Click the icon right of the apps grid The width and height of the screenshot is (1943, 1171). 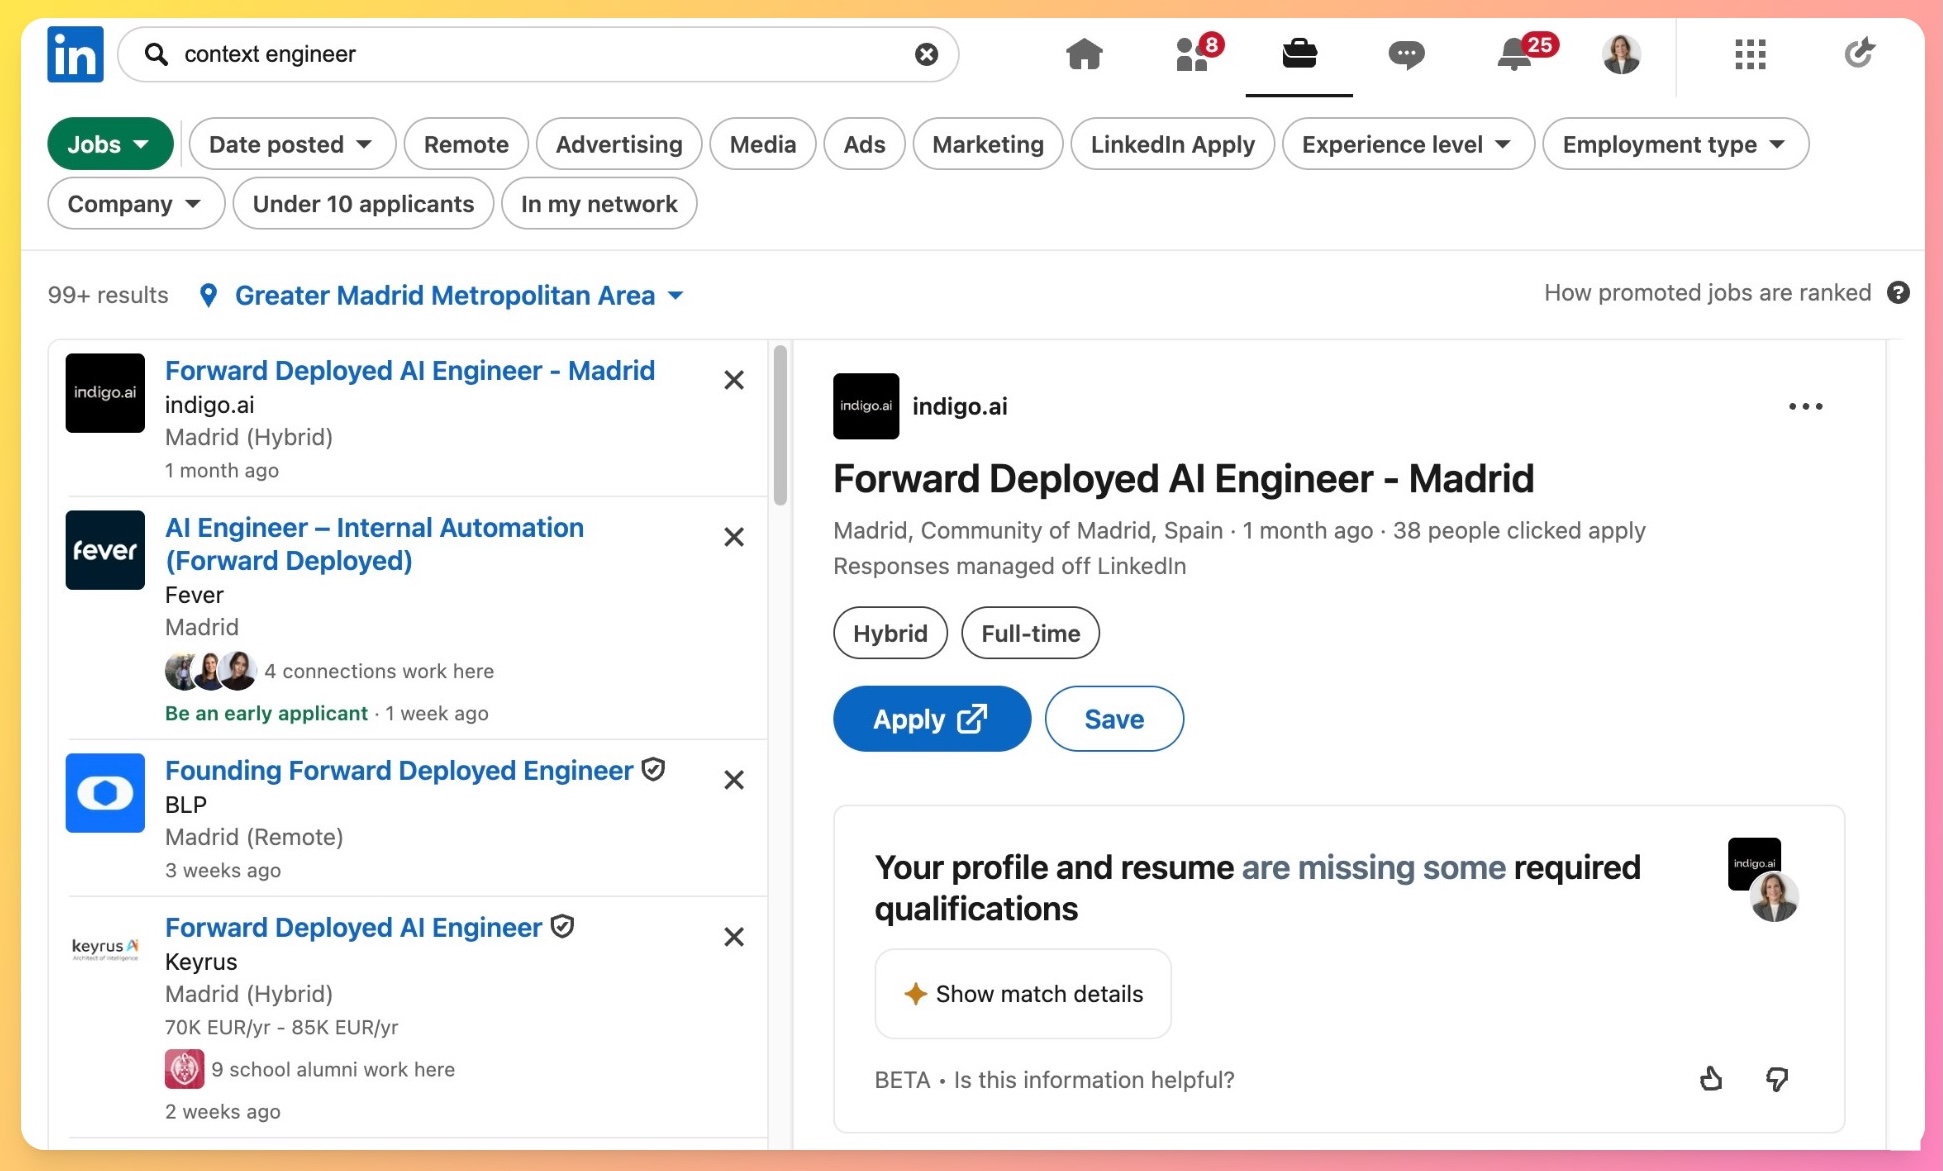click(x=1859, y=53)
